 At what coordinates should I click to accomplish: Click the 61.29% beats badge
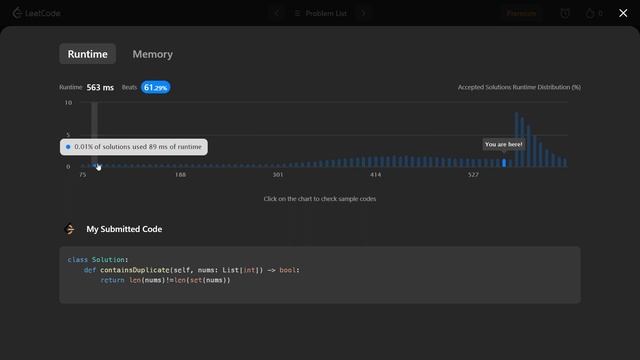point(156,87)
